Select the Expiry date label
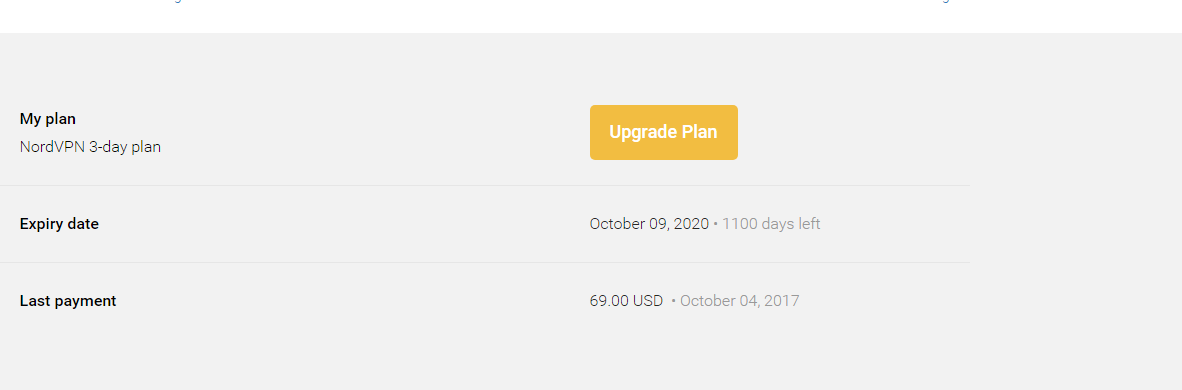 (x=59, y=224)
